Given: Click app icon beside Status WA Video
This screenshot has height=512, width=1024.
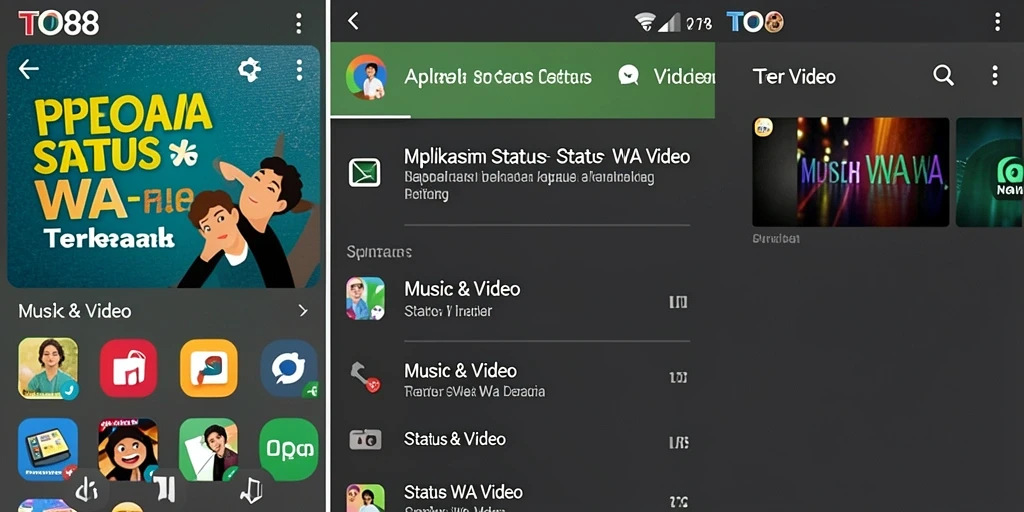Looking at the screenshot, I should point(365,498).
